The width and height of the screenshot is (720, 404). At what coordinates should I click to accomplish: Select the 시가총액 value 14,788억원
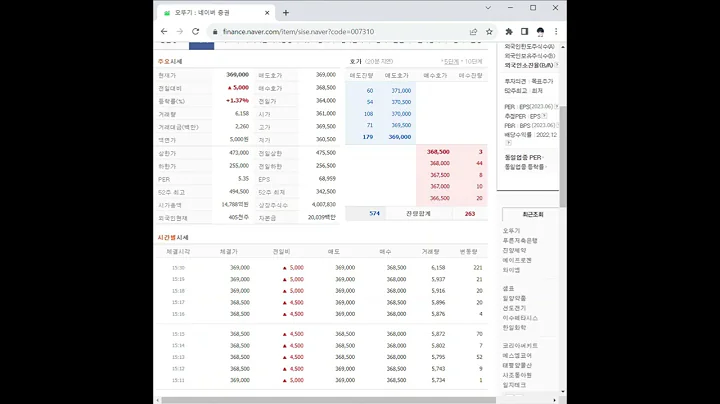point(235,204)
